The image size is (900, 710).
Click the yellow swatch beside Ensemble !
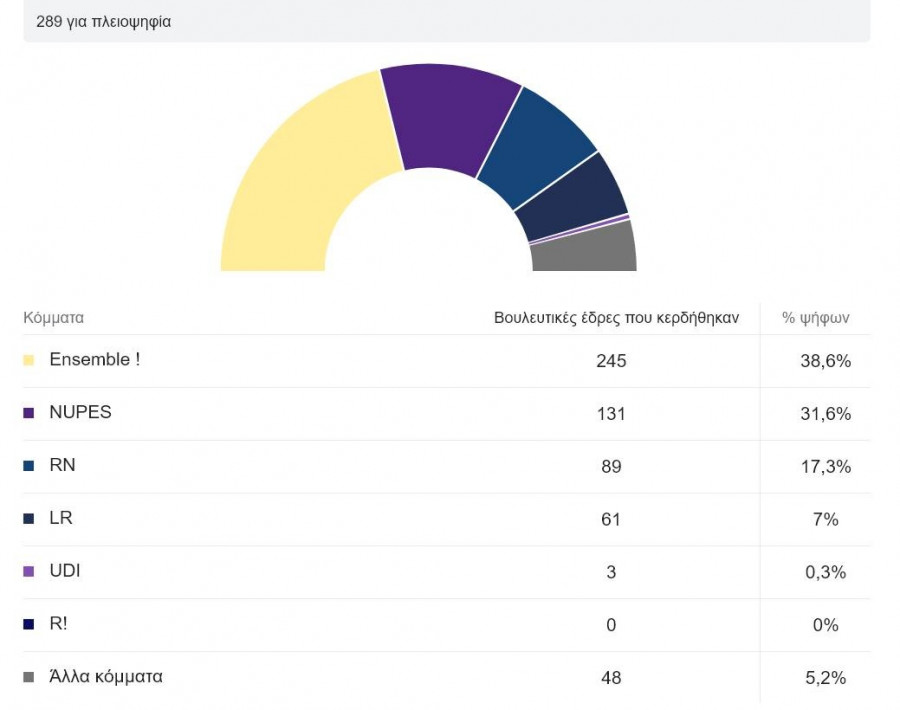click(29, 360)
